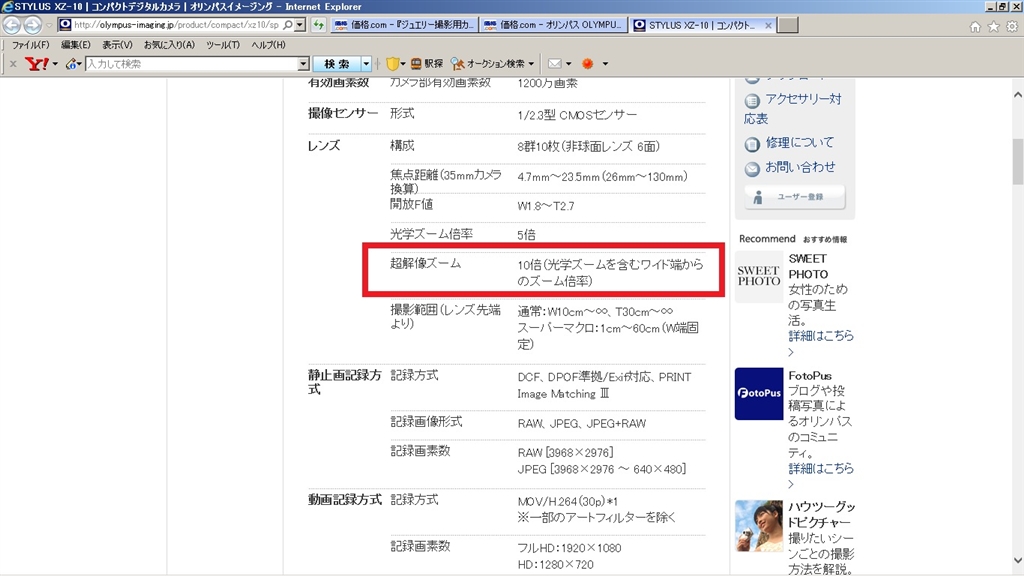Click the Yahoo! Y! logo icon
Screen dimensions: 1024x576
point(37,63)
